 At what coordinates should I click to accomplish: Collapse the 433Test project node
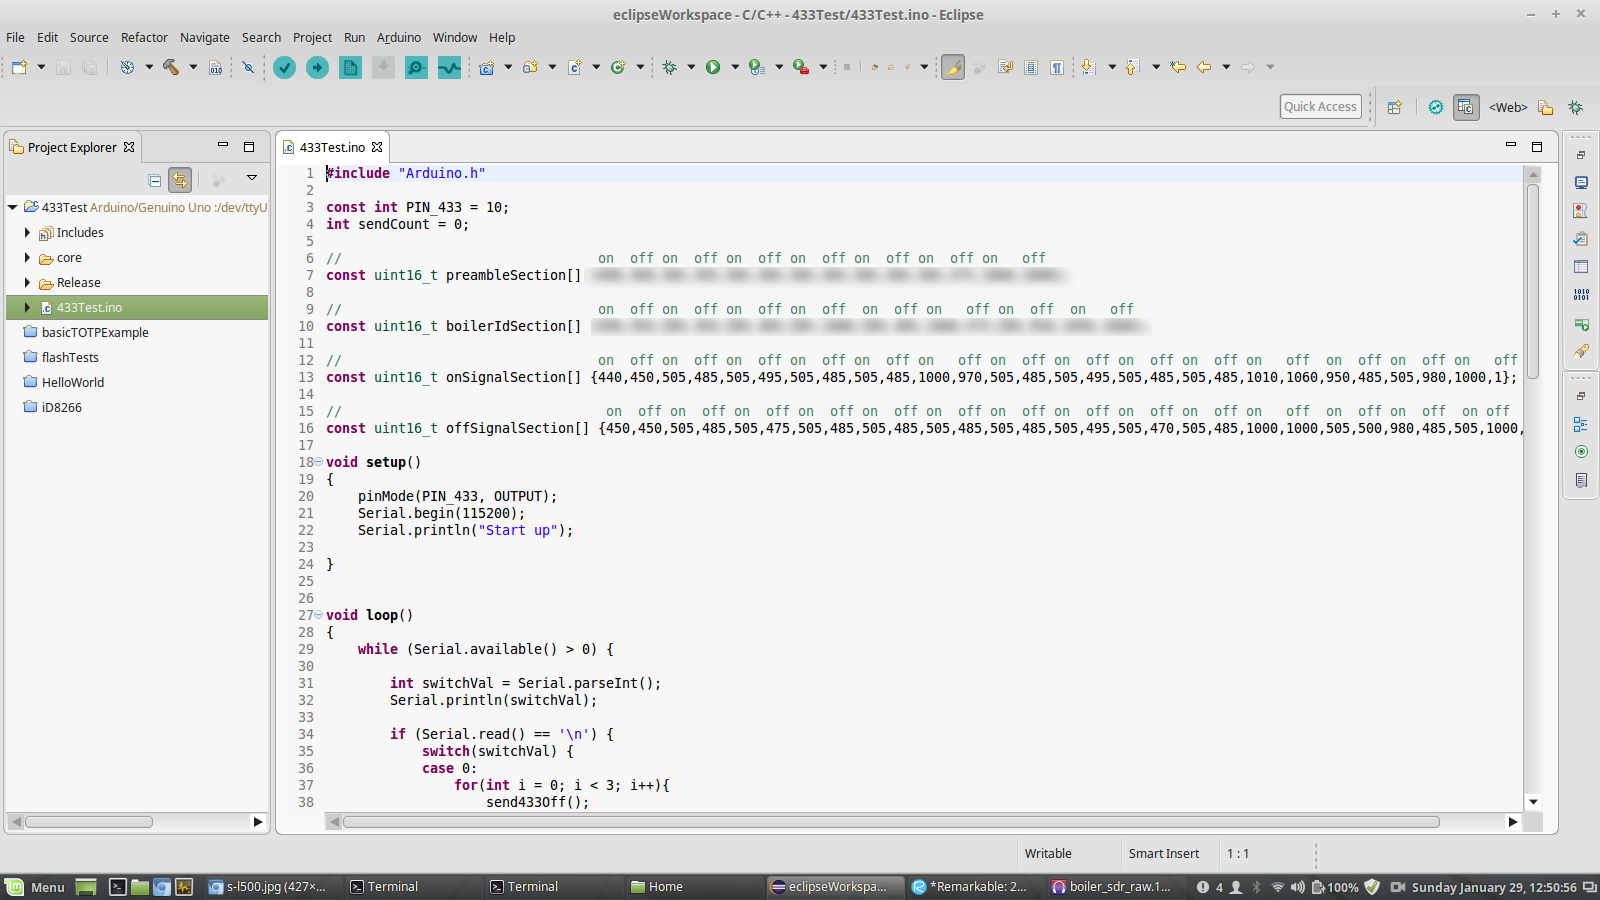pyautogui.click(x=13, y=207)
